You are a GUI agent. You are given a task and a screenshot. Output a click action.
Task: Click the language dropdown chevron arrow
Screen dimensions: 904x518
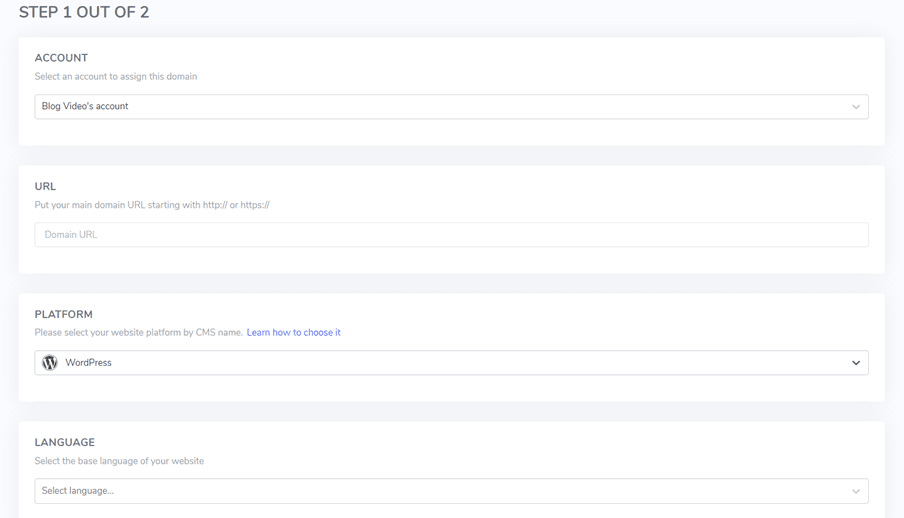856,491
